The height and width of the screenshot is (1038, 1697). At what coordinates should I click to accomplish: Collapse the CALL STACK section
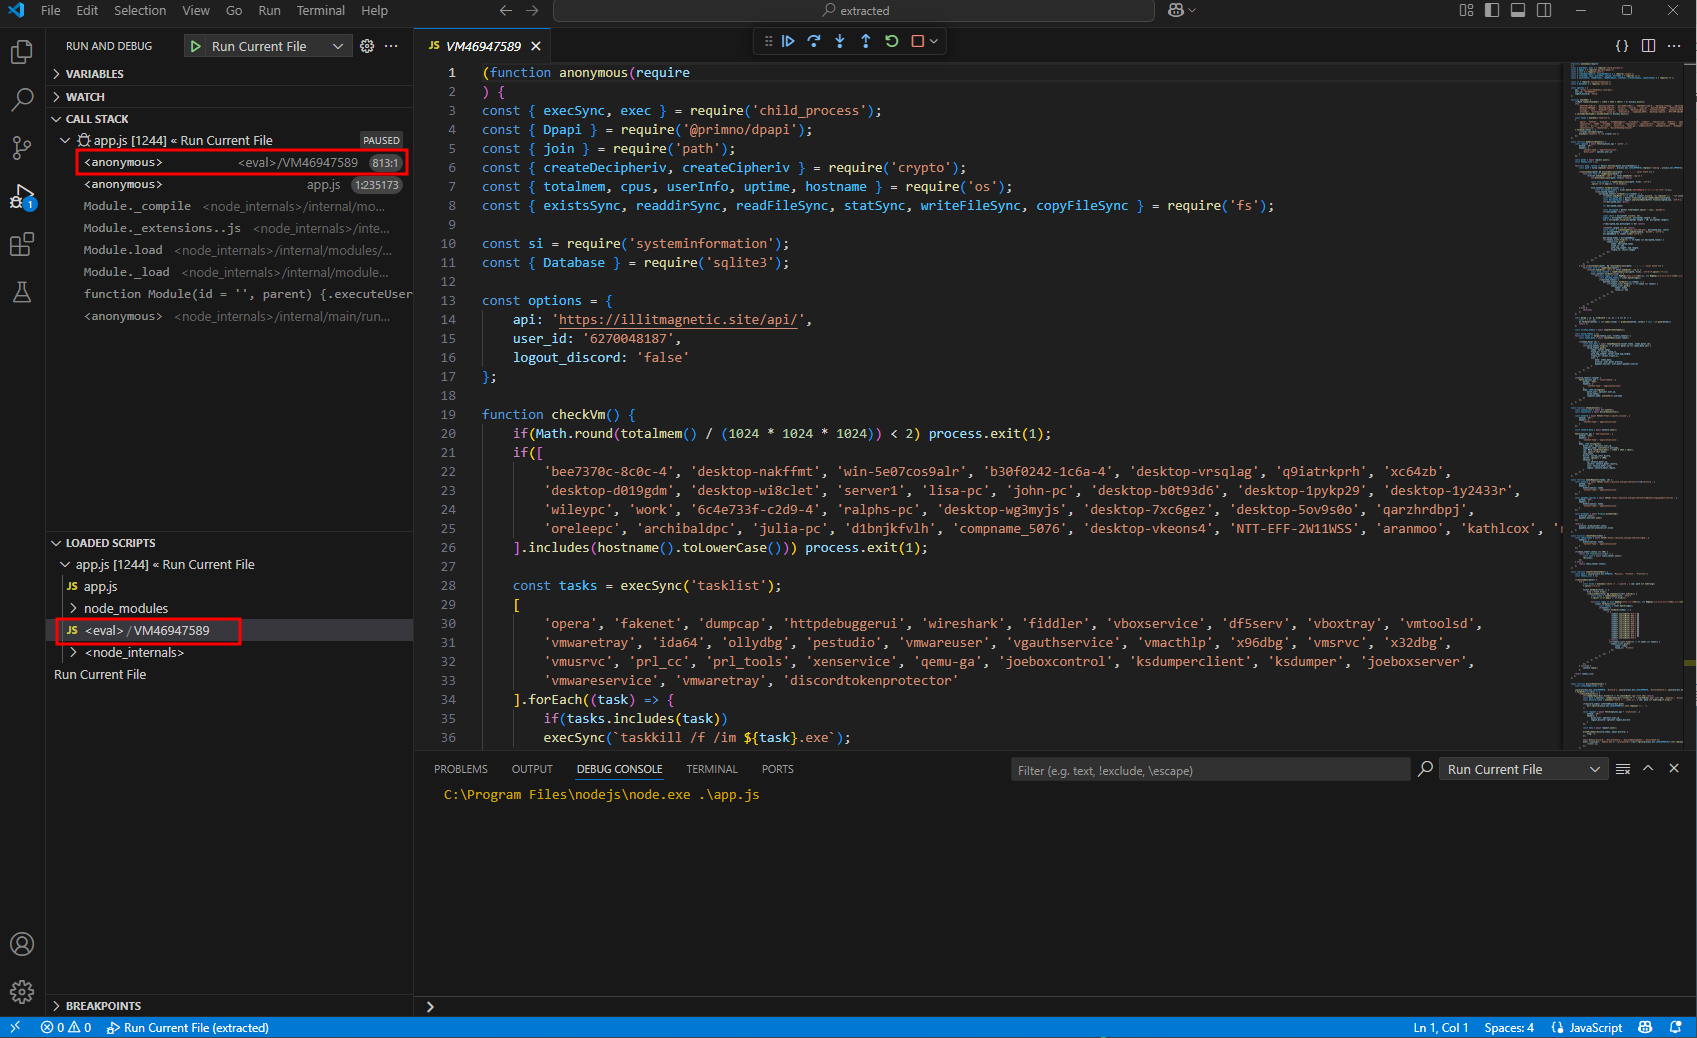[230, 119]
